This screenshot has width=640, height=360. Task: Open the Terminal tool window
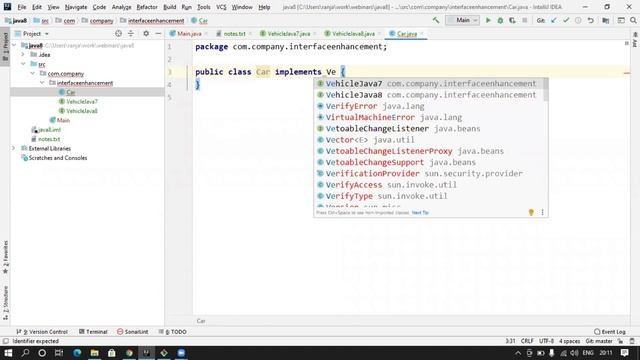(x=93, y=332)
